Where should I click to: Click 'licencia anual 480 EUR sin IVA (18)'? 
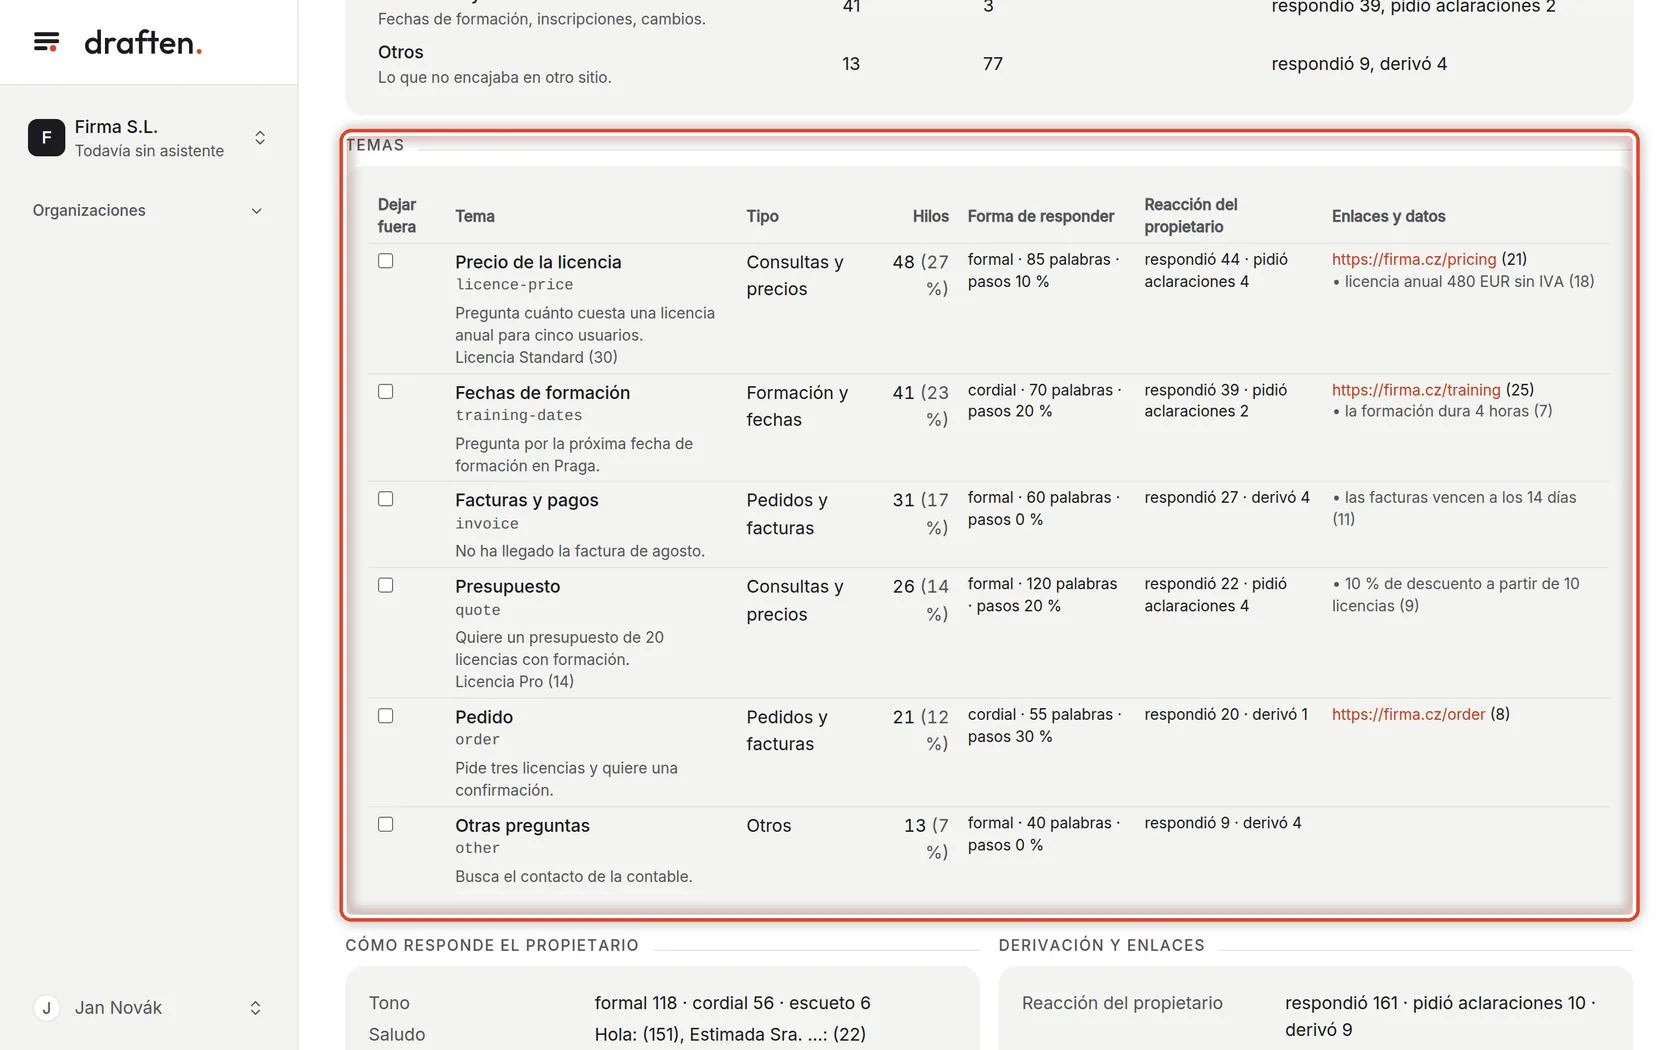pyautogui.click(x=1464, y=282)
